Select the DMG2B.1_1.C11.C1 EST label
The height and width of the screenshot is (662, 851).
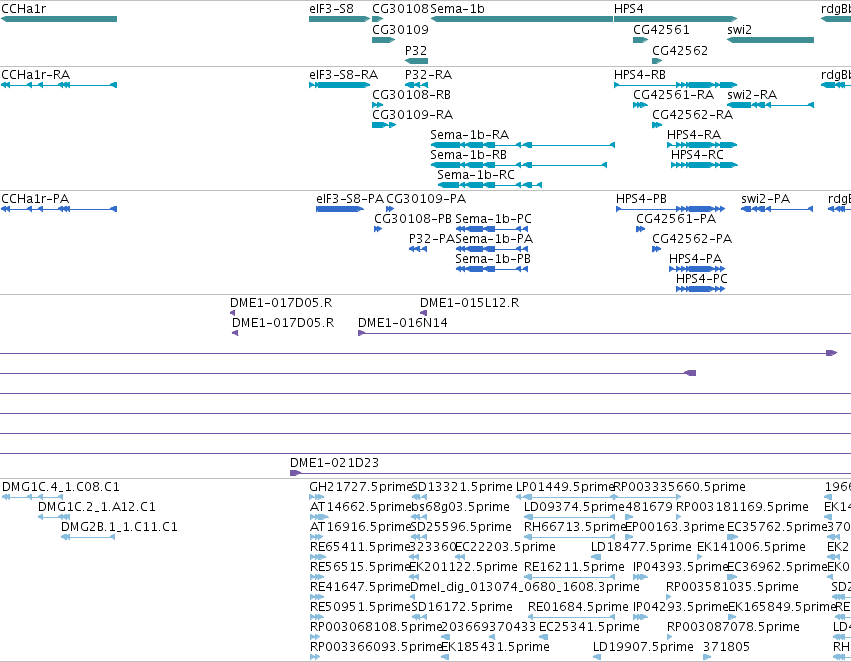[x=119, y=527]
